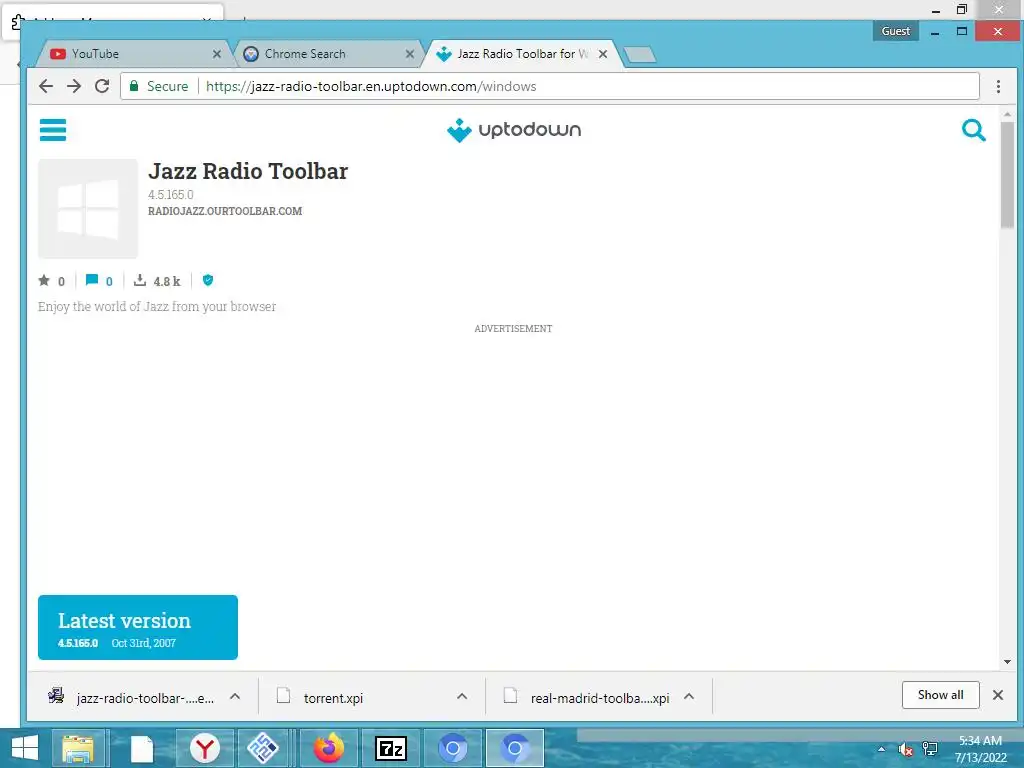The image size is (1024, 768).
Task: Open File Explorer from the taskbar
Action: pos(78,748)
